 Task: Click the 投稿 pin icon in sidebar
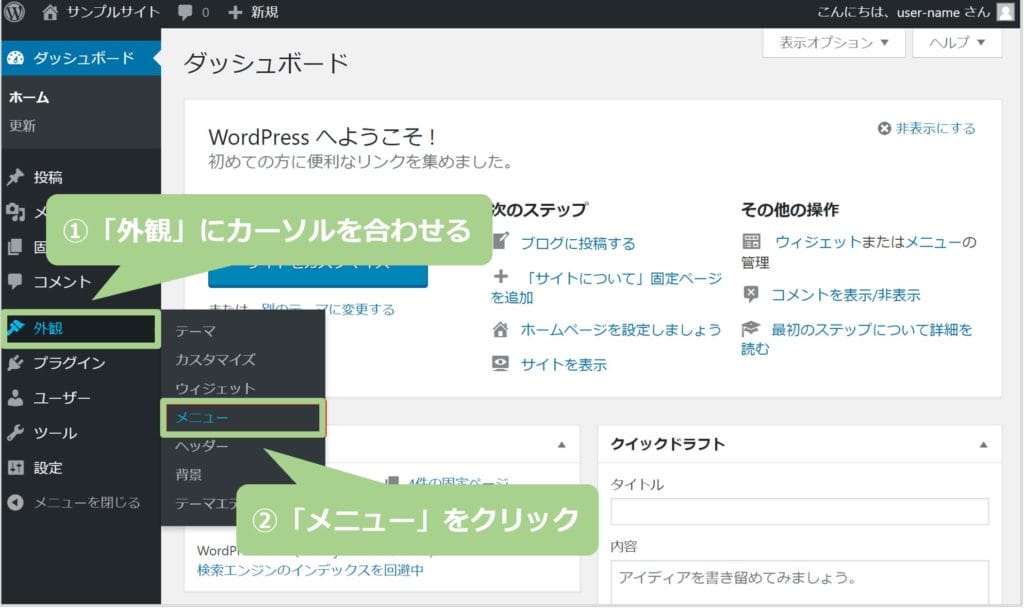[x=15, y=178]
